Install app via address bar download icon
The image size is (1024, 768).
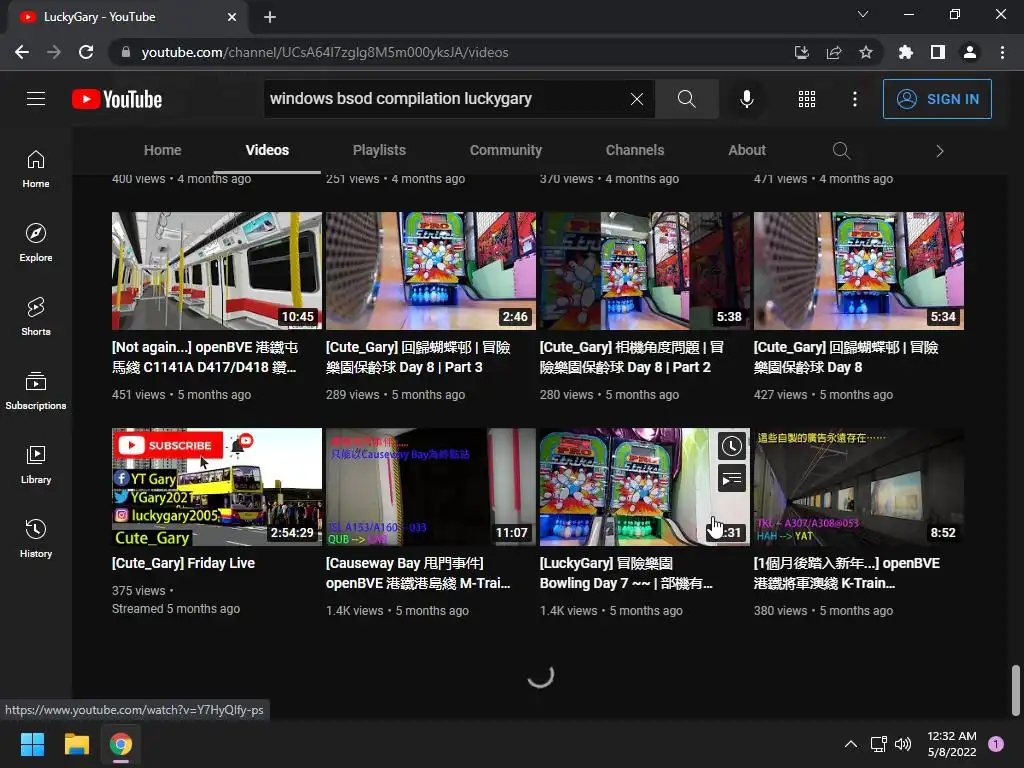click(802, 52)
